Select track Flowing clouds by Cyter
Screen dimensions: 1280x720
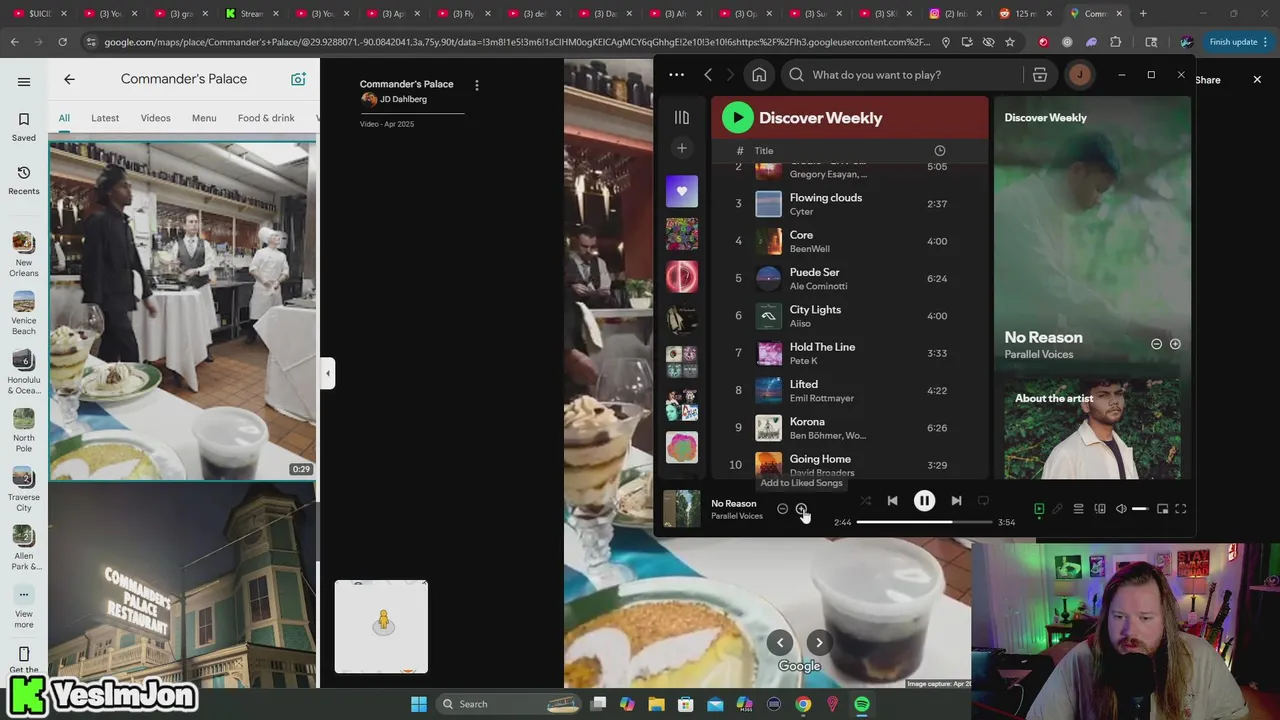coord(850,204)
